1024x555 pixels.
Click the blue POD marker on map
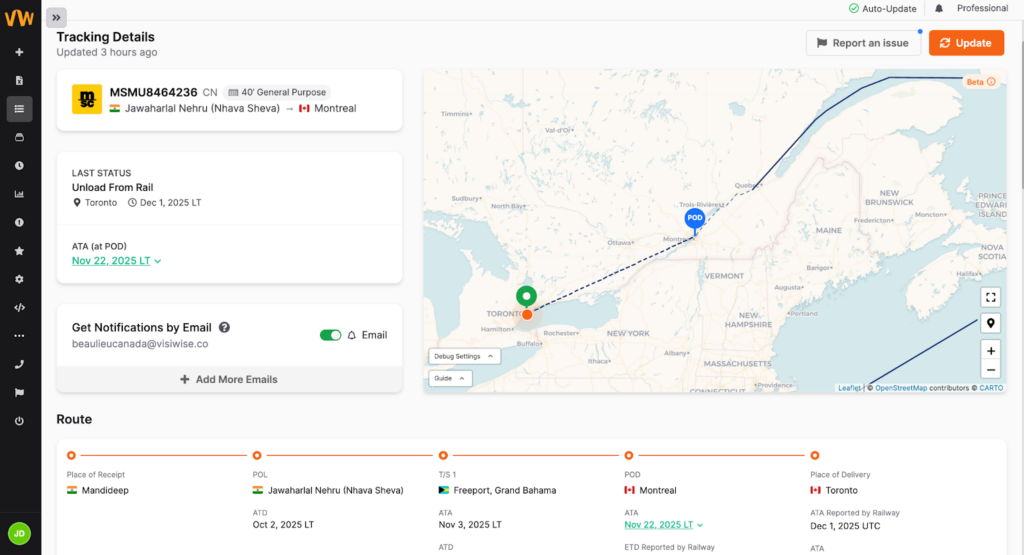[694, 218]
